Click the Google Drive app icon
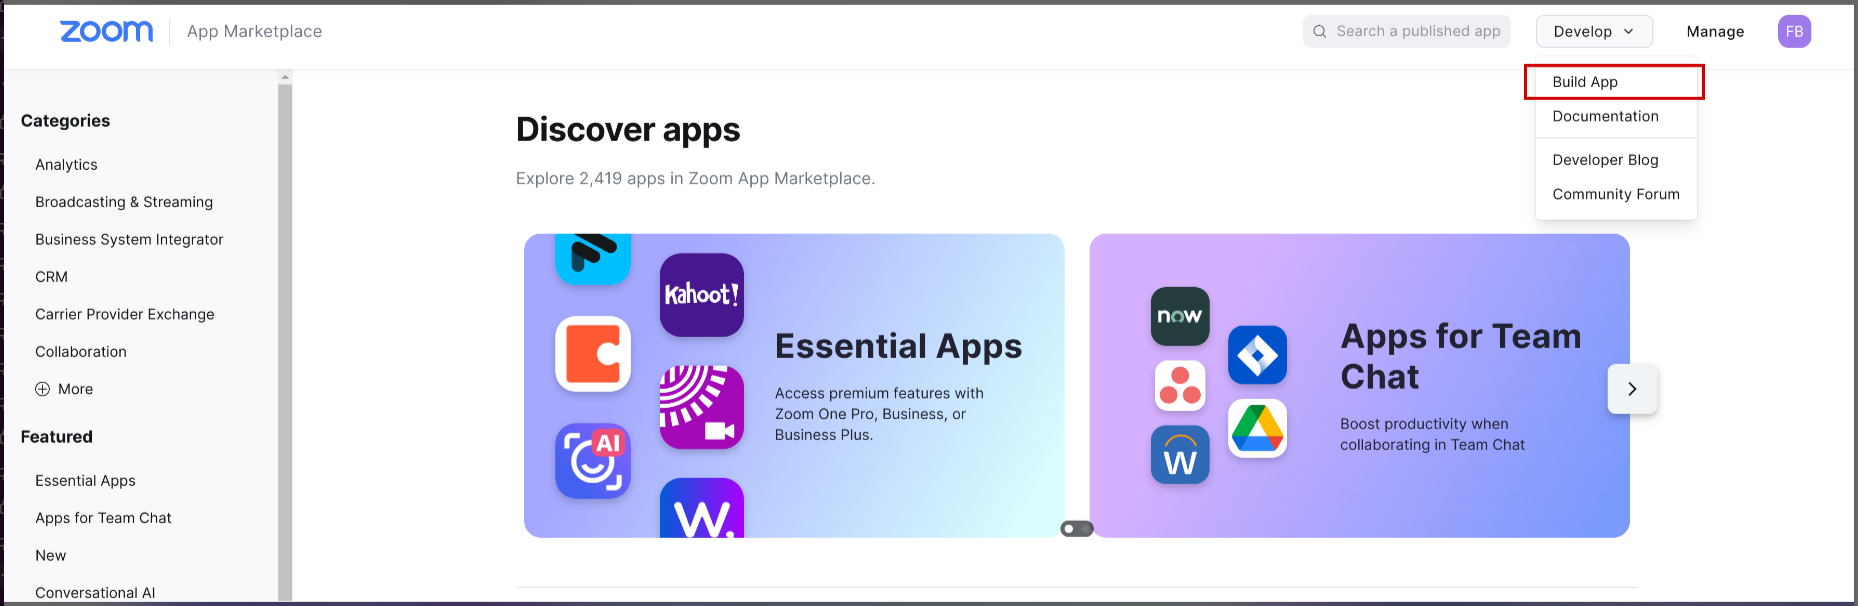Viewport: 1858px width, 606px height. point(1257,428)
